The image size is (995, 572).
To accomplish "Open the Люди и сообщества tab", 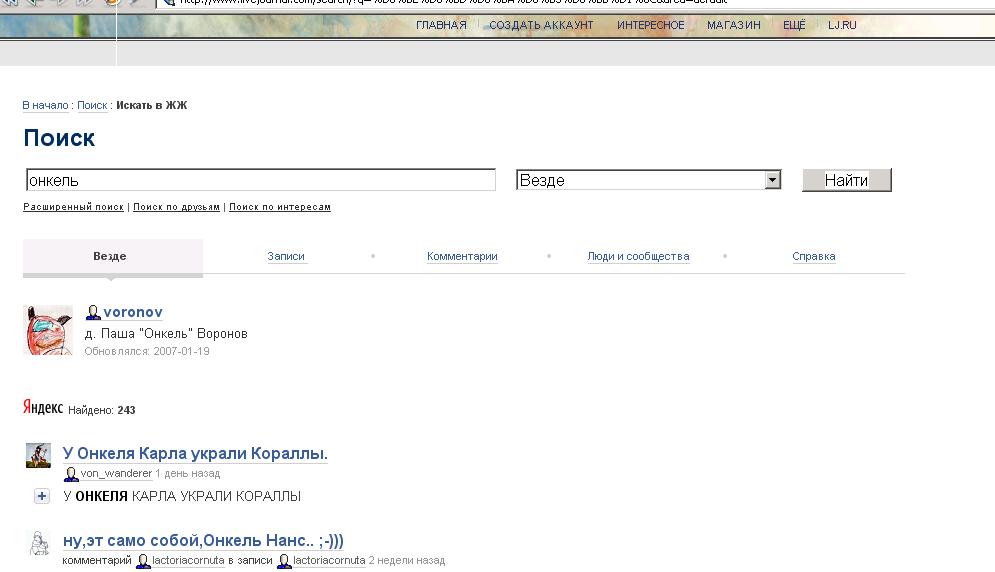I will [x=638, y=257].
